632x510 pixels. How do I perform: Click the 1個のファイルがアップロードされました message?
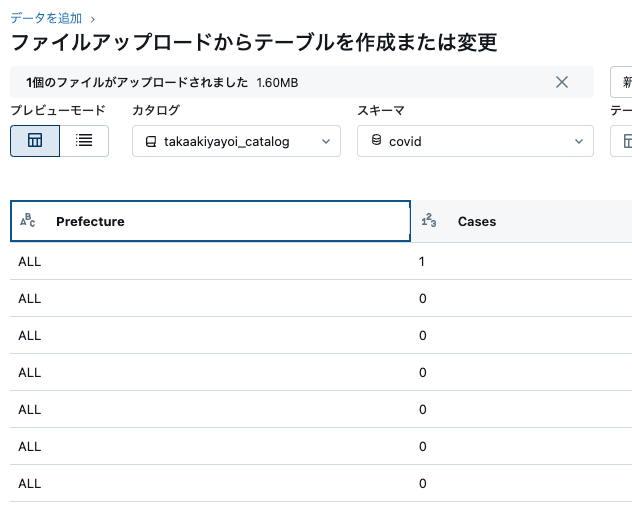[x=137, y=83]
